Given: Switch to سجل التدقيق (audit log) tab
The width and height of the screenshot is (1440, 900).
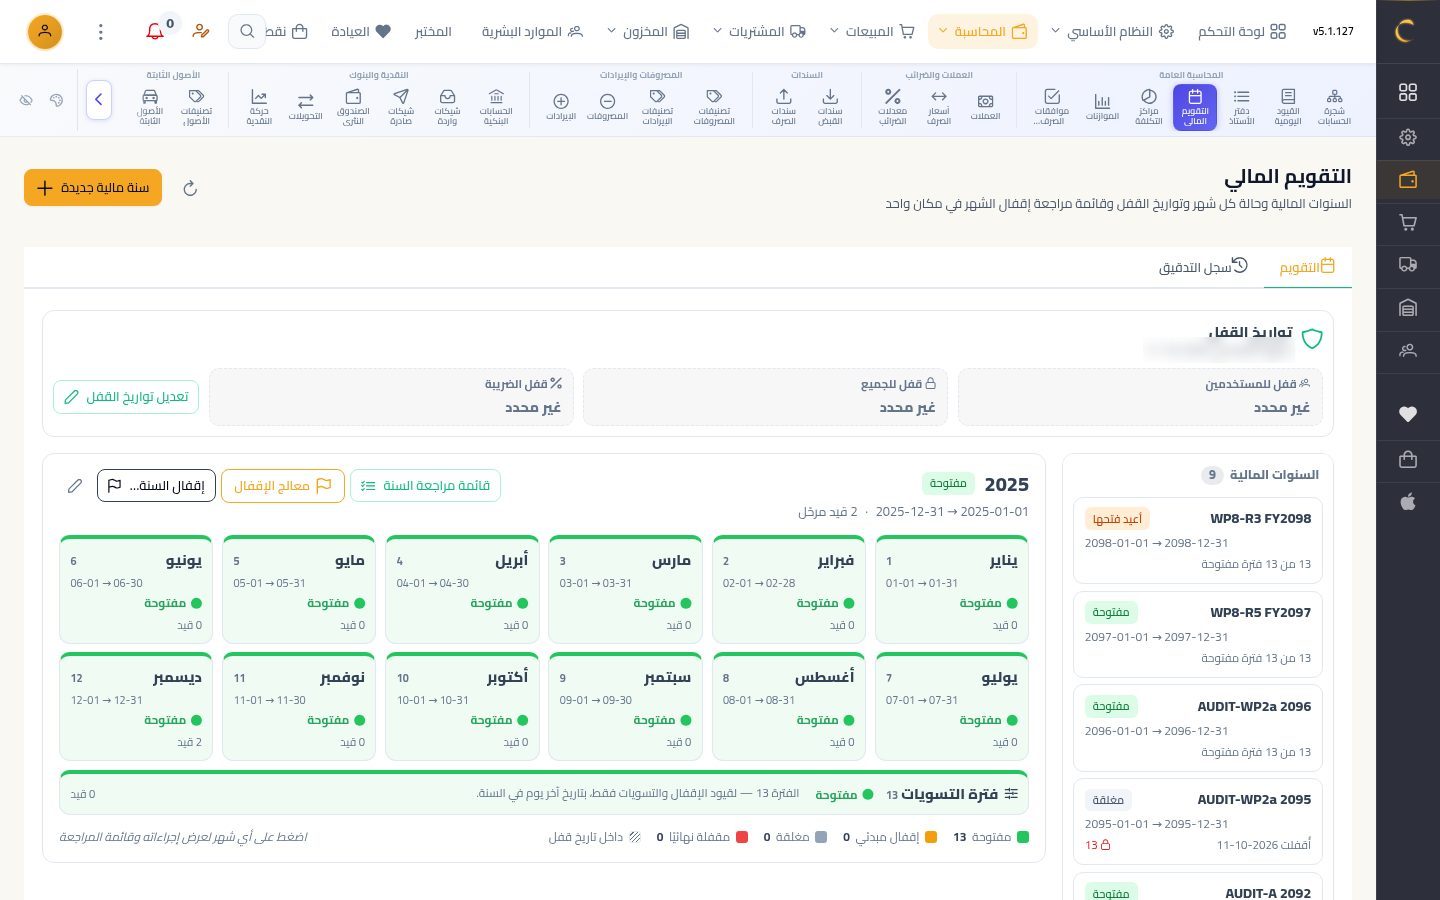Looking at the screenshot, I should 1203,267.
